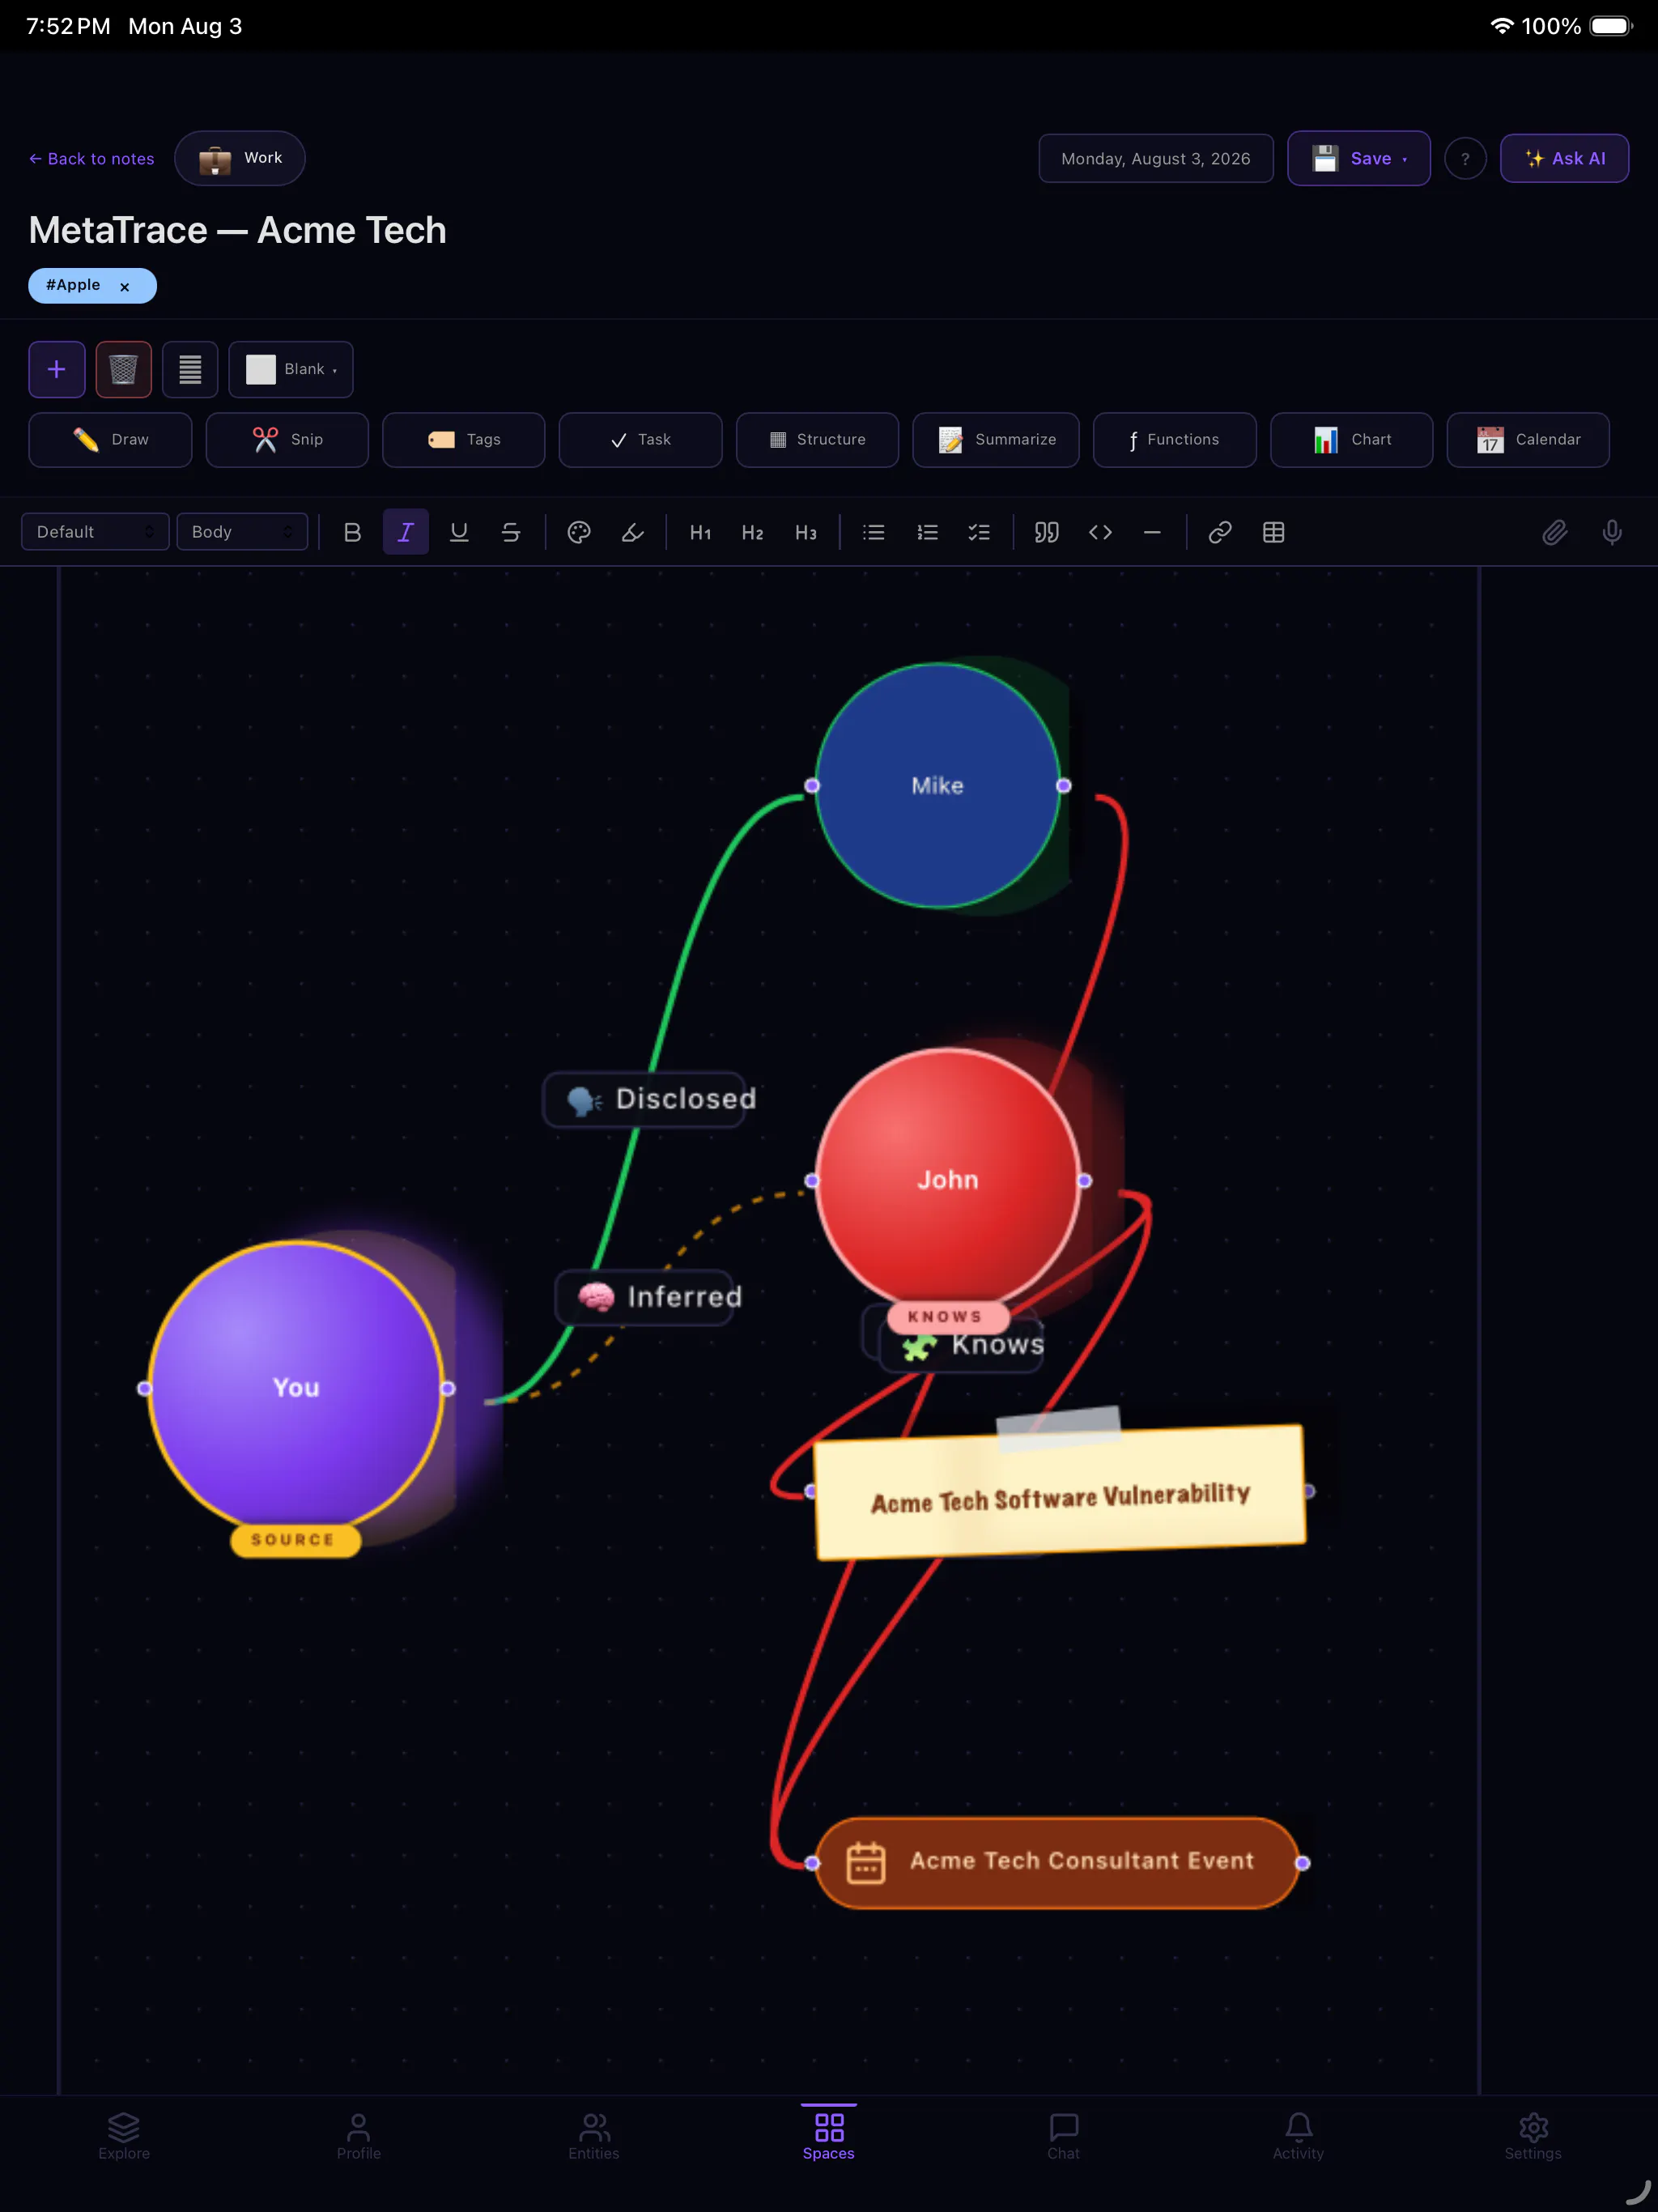Insert a bulleted list
Viewport: 1658px width, 2212px height.
tap(873, 532)
